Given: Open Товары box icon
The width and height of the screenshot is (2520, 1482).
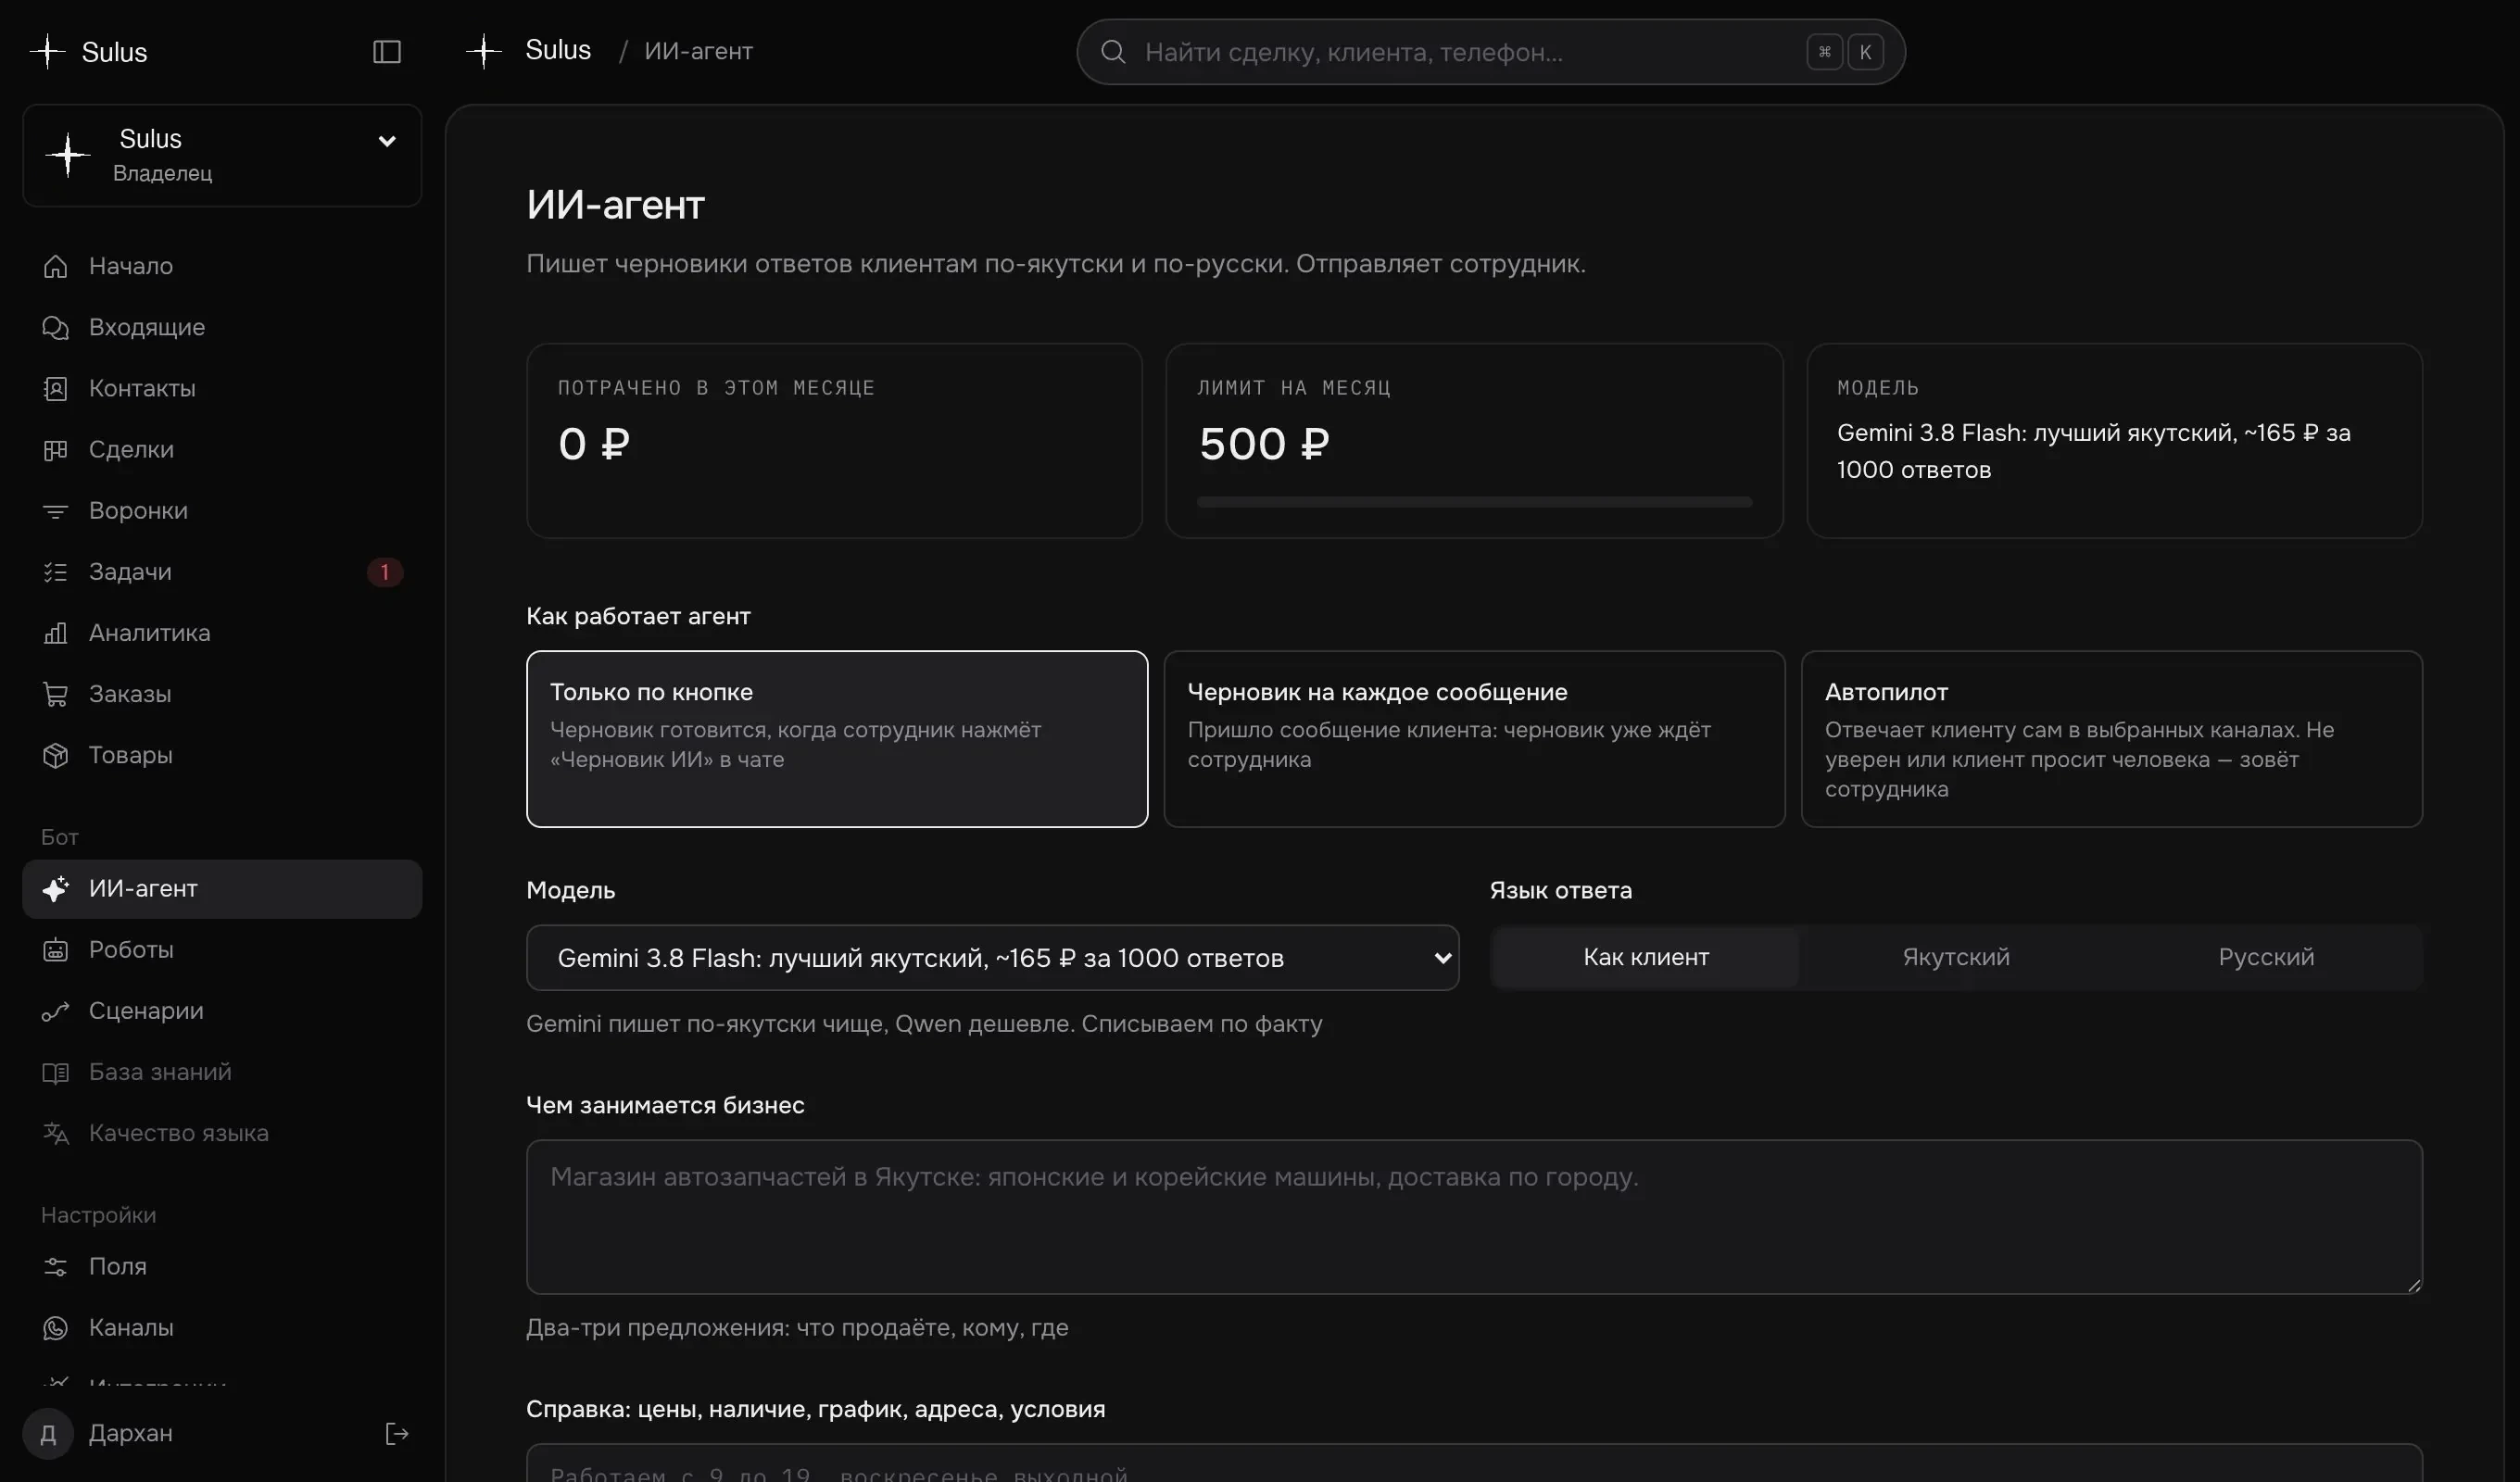Looking at the screenshot, I should pos(55,755).
